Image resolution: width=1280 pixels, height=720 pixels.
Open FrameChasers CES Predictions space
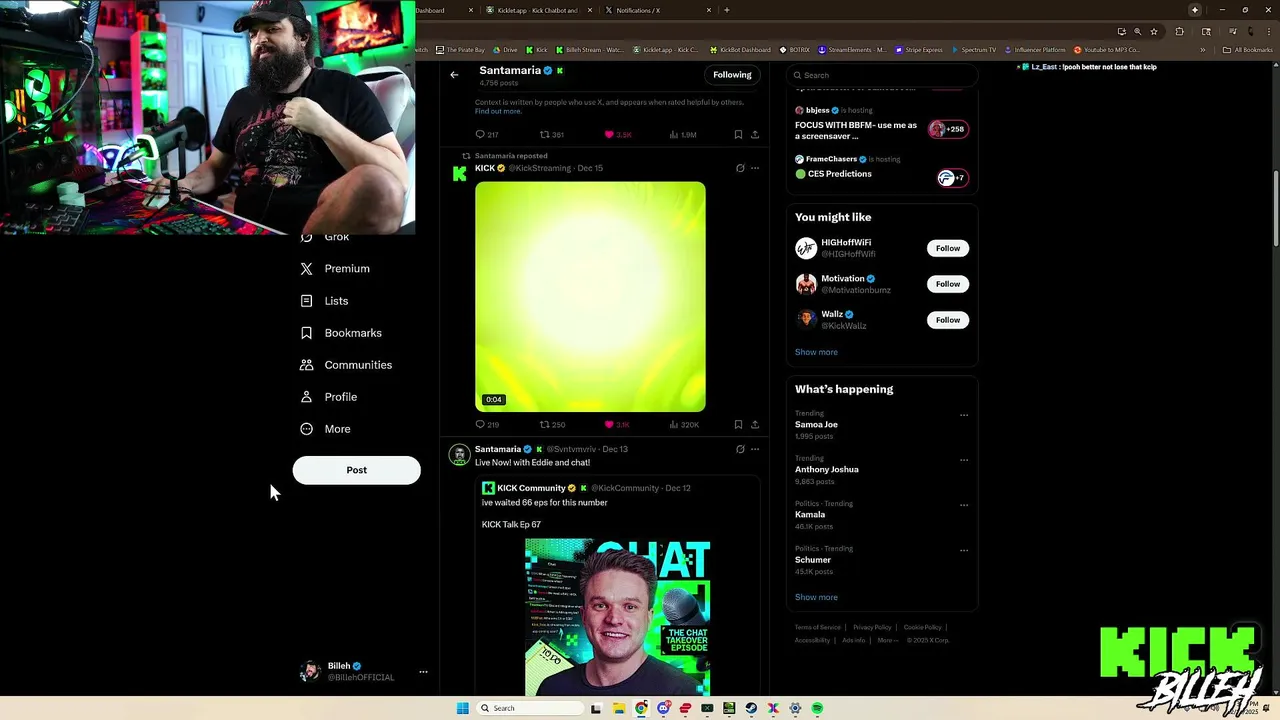pos(881,167)
